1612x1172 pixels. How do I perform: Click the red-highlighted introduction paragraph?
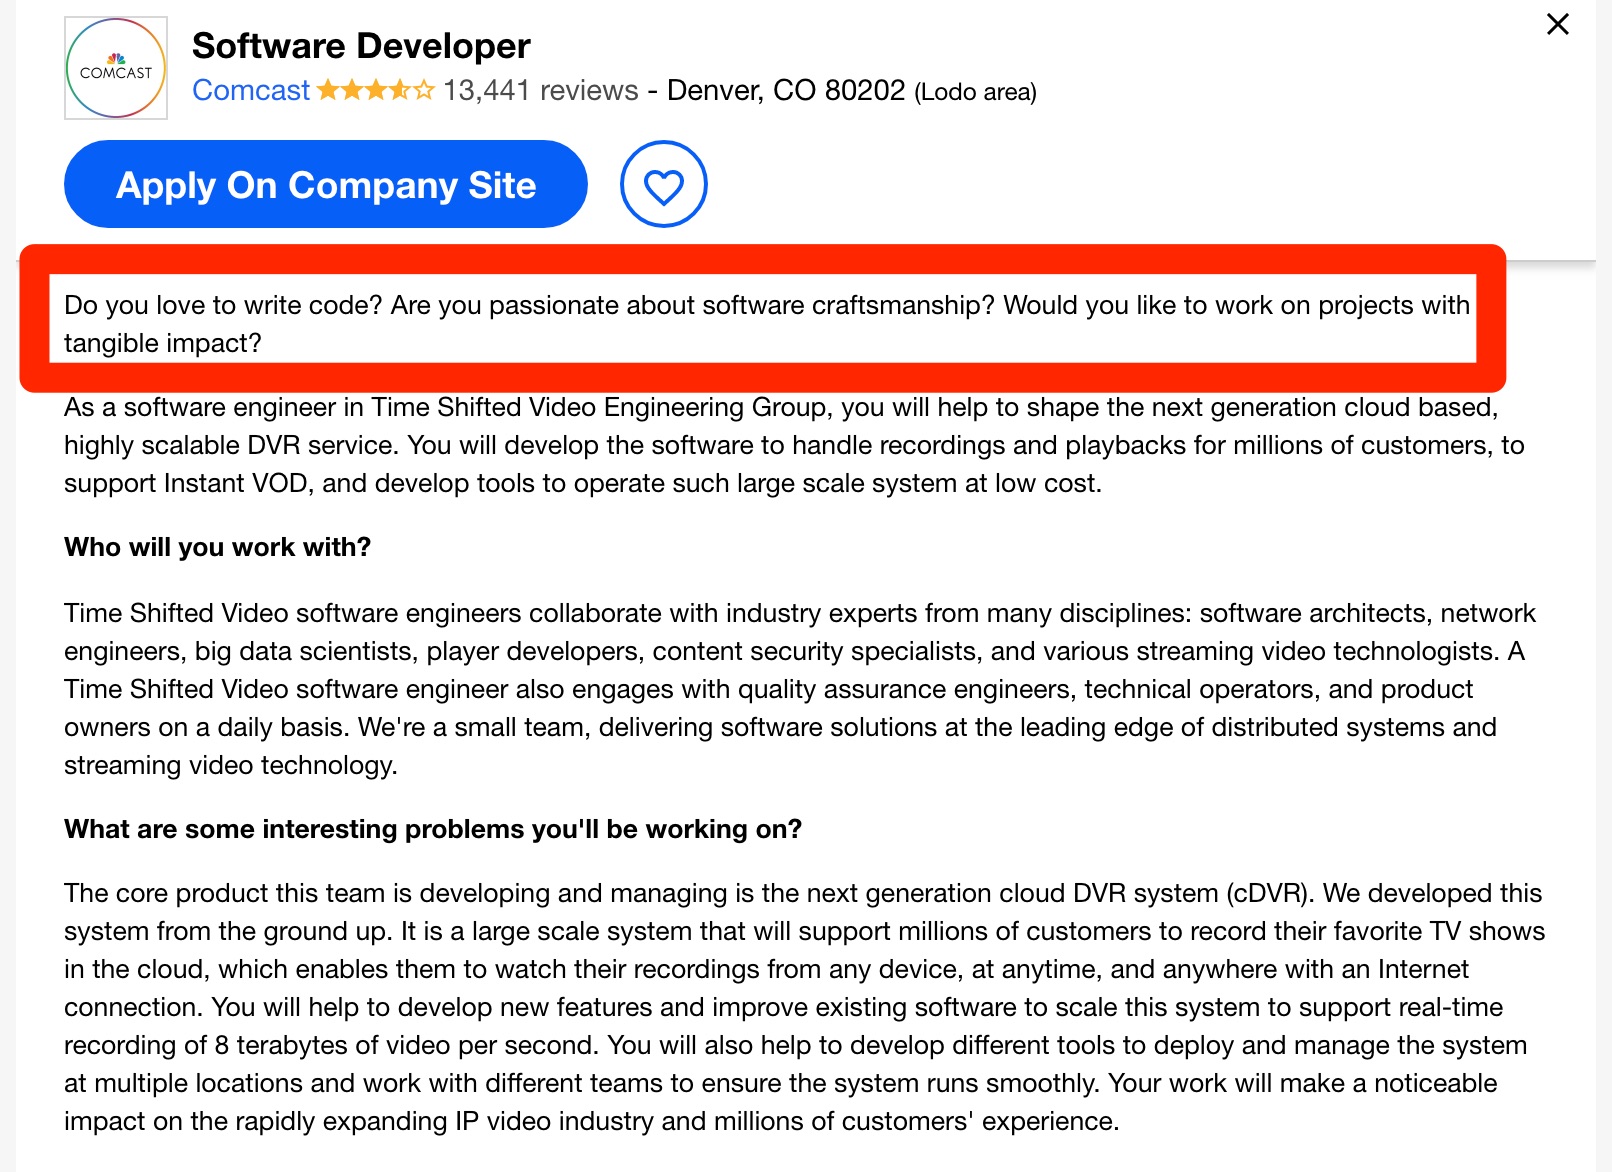(x=766, y=323)
